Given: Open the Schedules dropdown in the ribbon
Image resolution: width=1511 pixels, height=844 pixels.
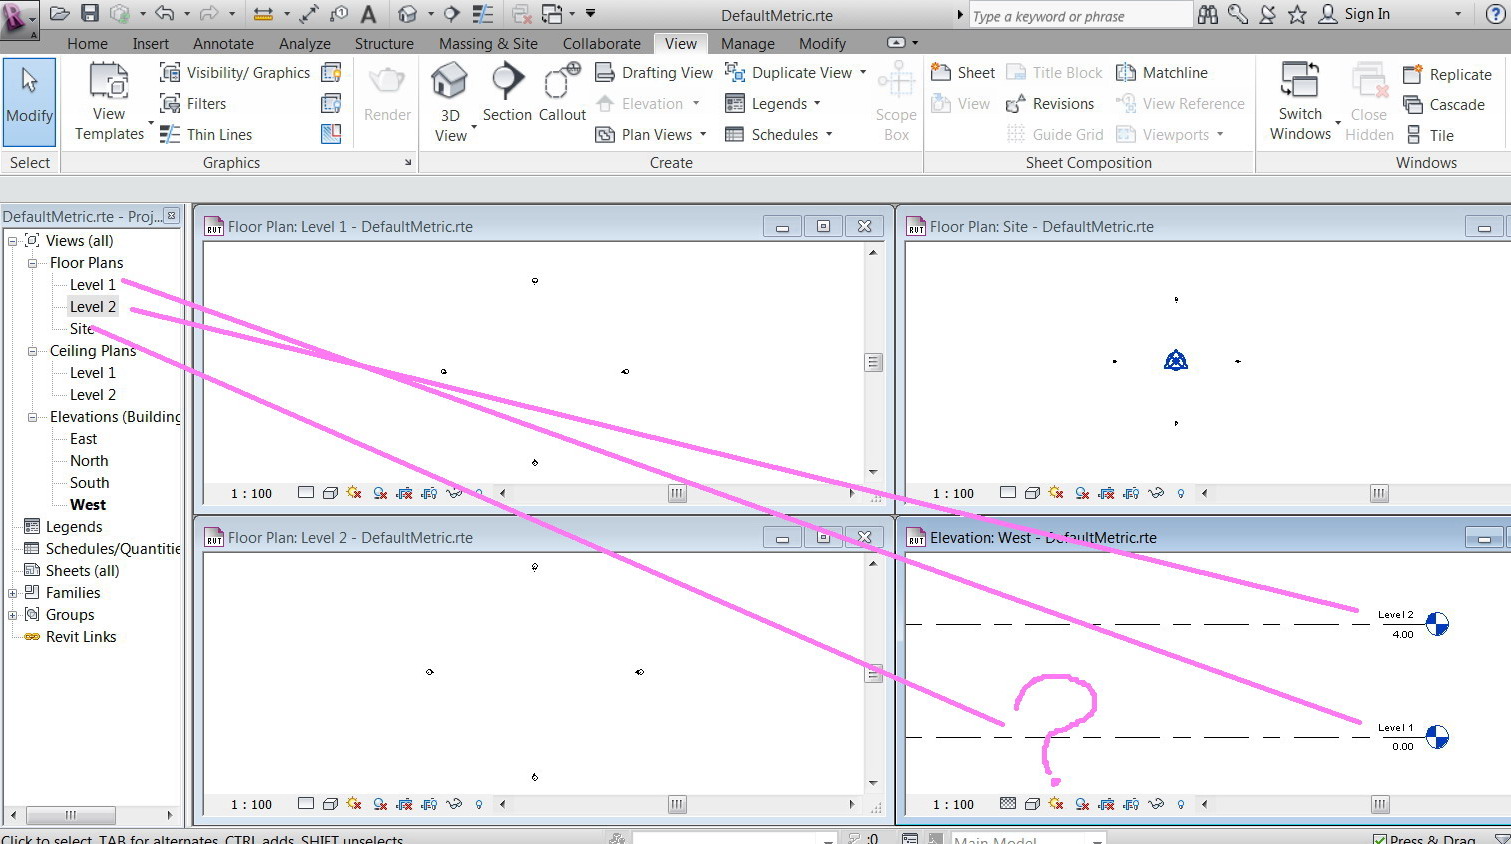Looking at the screenshot, I should pos(779,135).
